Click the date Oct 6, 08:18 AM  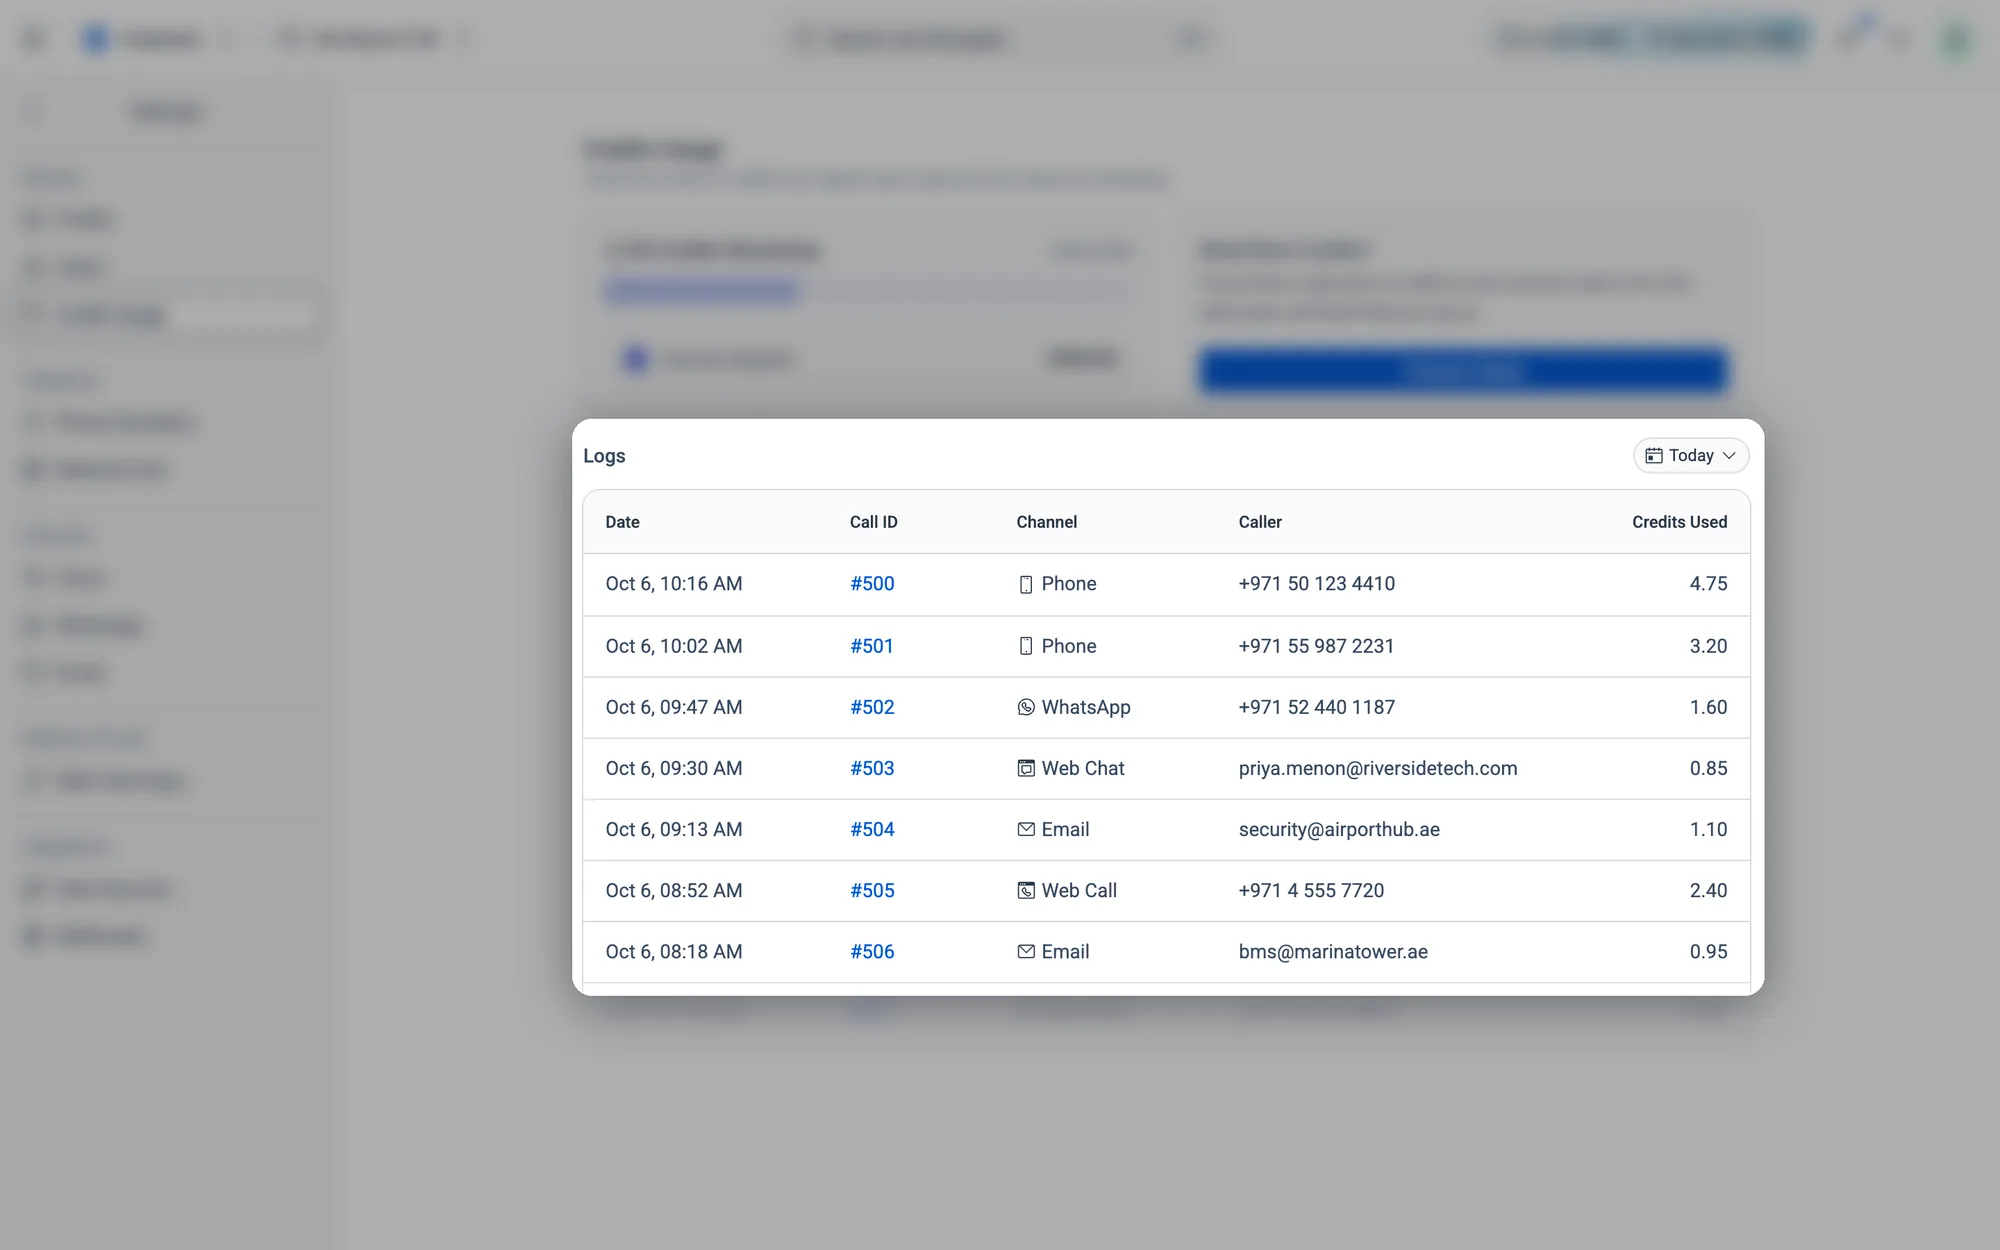click(674, 951)
